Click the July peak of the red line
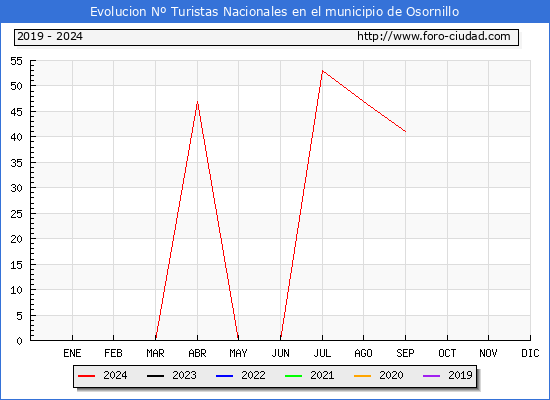The height and width of the screenshot is (400, 550). tap(322, 71)
